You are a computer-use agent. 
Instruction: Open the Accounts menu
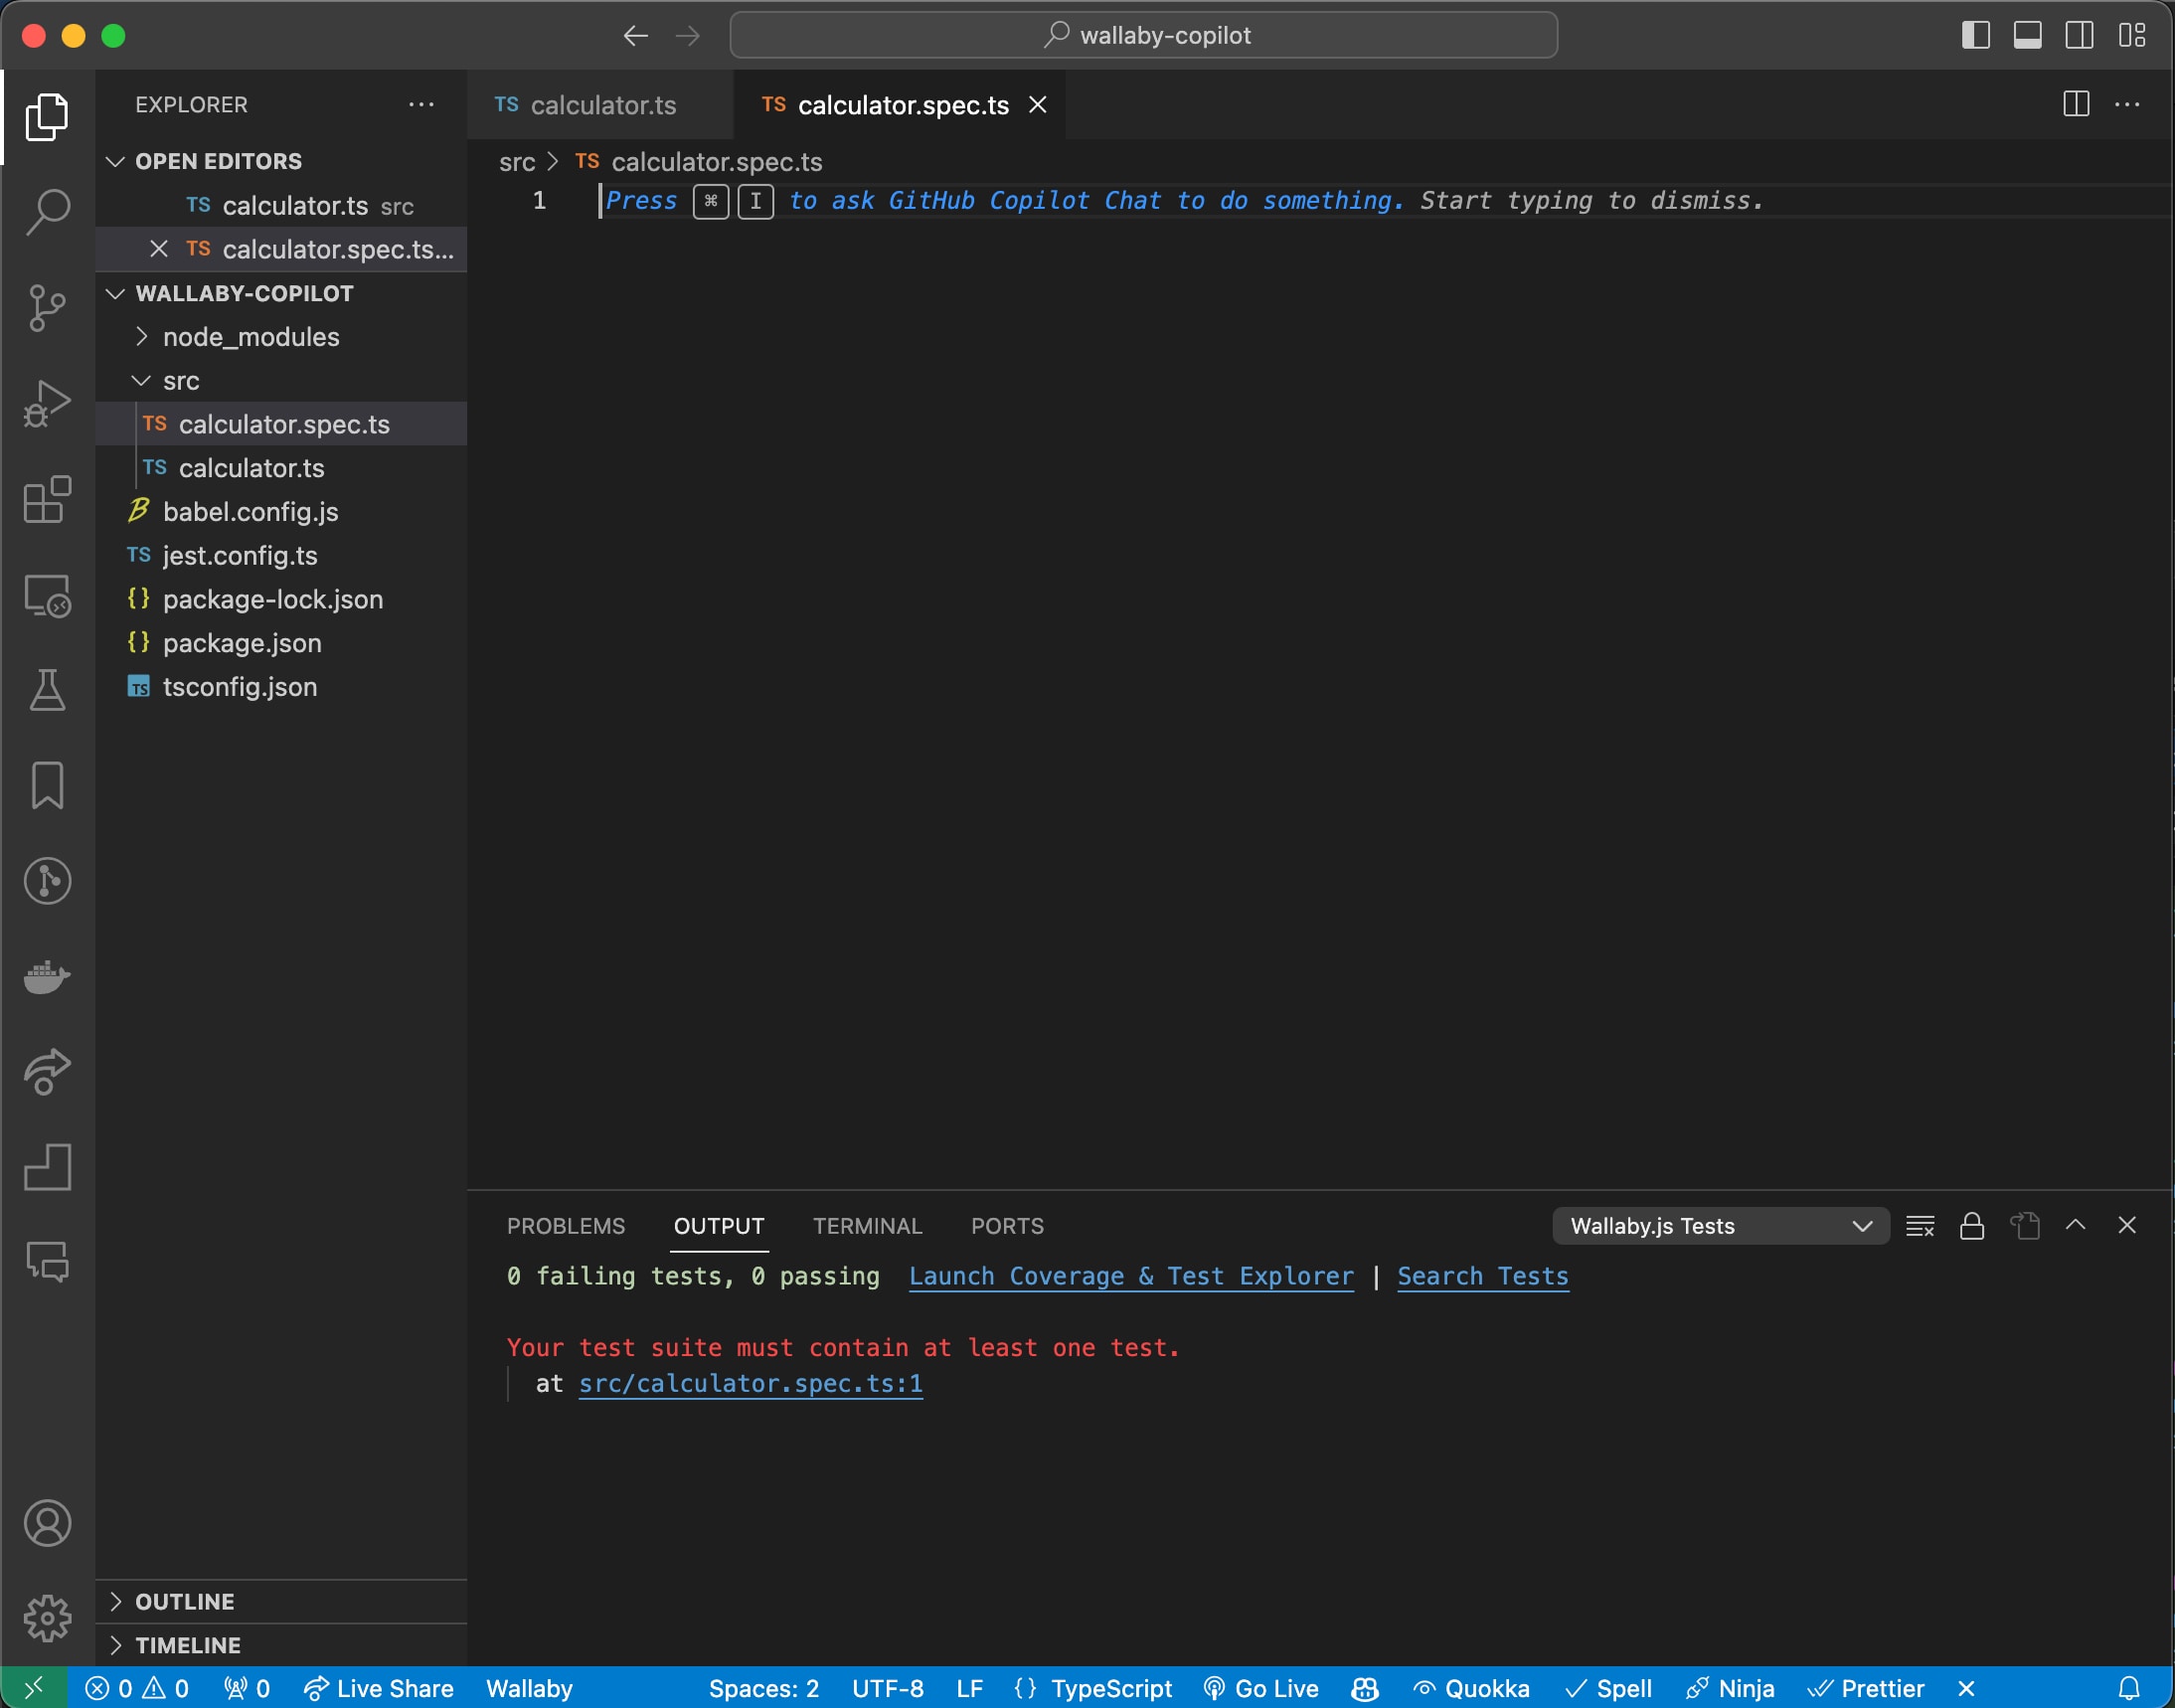click(47, 1523)
